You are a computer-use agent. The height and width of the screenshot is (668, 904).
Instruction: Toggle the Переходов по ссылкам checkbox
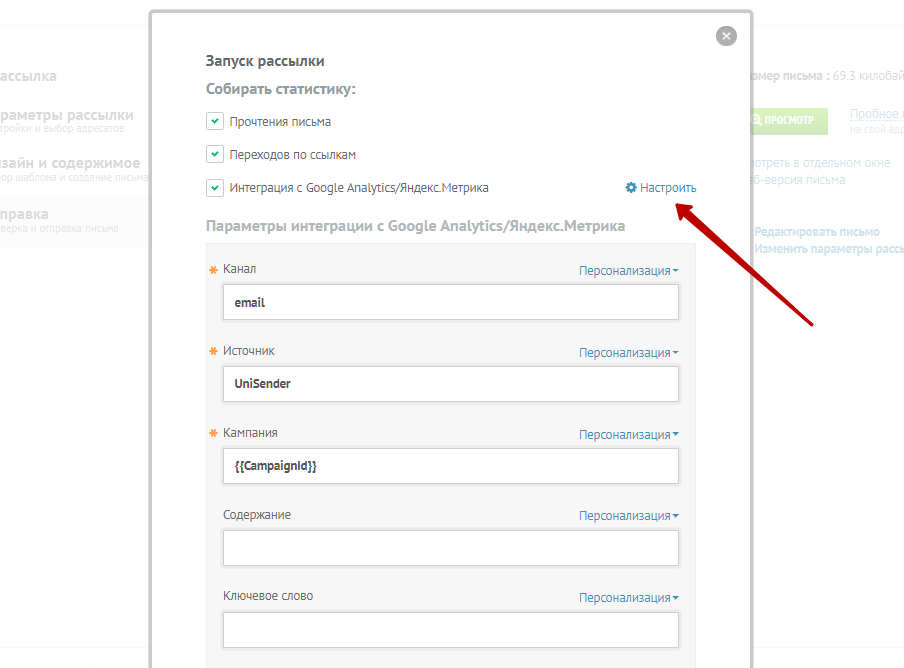coord(215,154)
